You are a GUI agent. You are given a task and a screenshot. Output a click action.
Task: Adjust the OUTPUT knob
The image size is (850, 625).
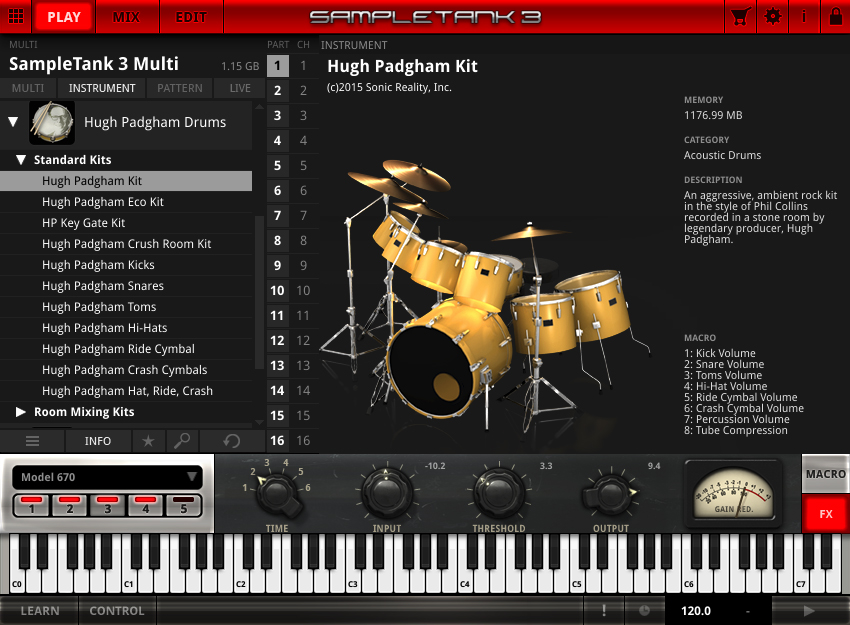pyautogui.click(x=611, y=493)
